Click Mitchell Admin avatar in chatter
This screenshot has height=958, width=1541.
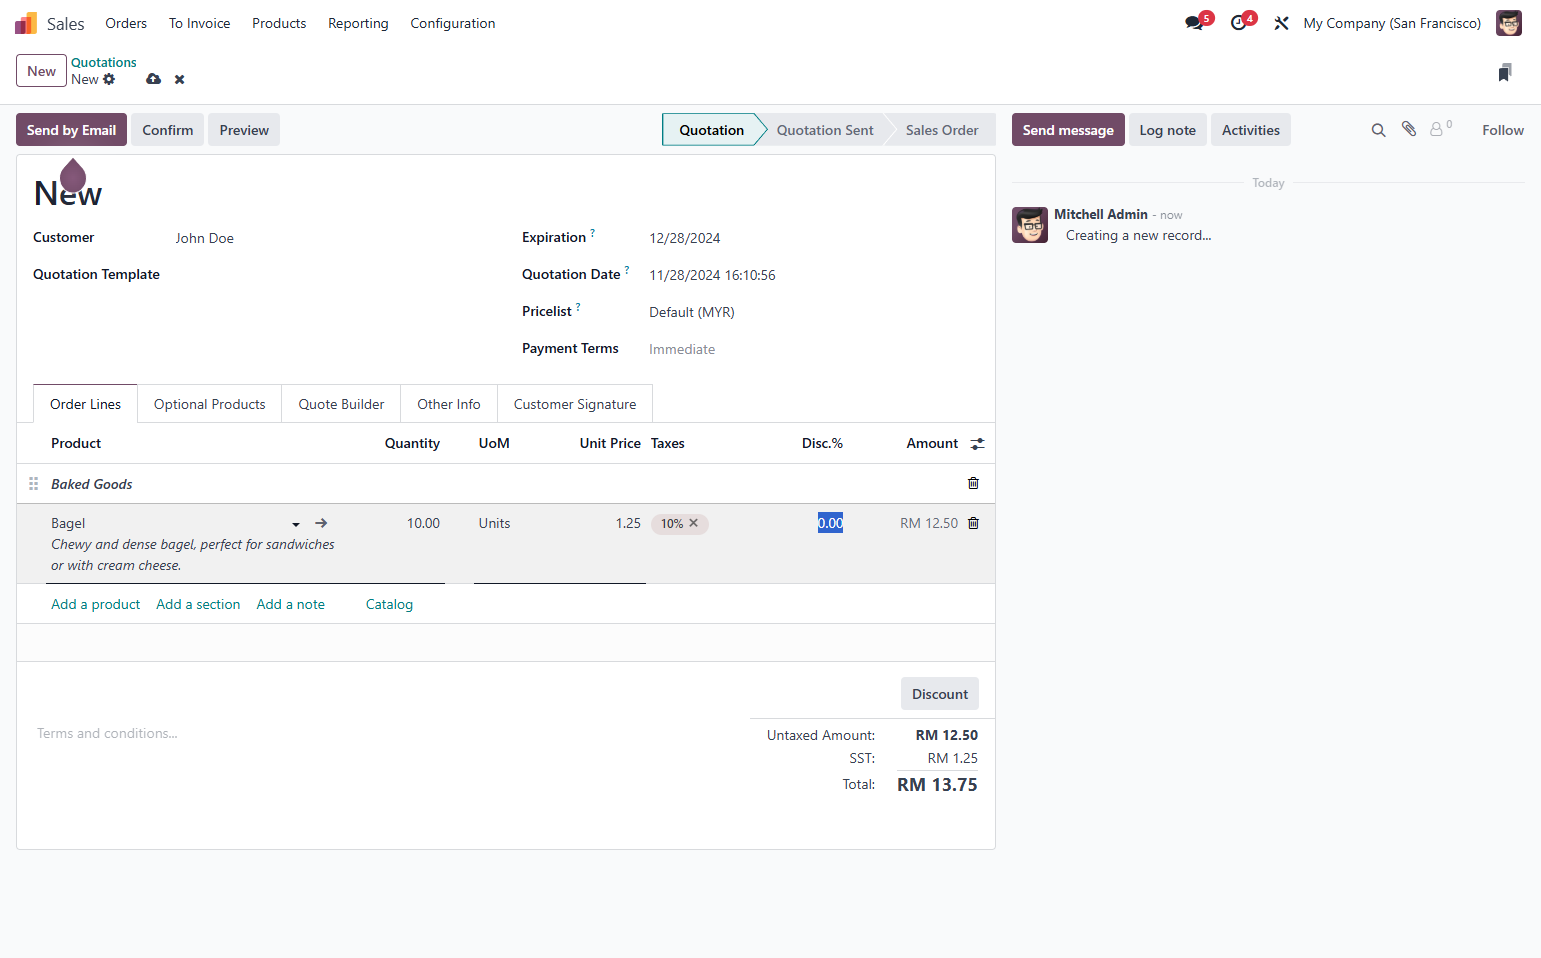pos(1030,225)
